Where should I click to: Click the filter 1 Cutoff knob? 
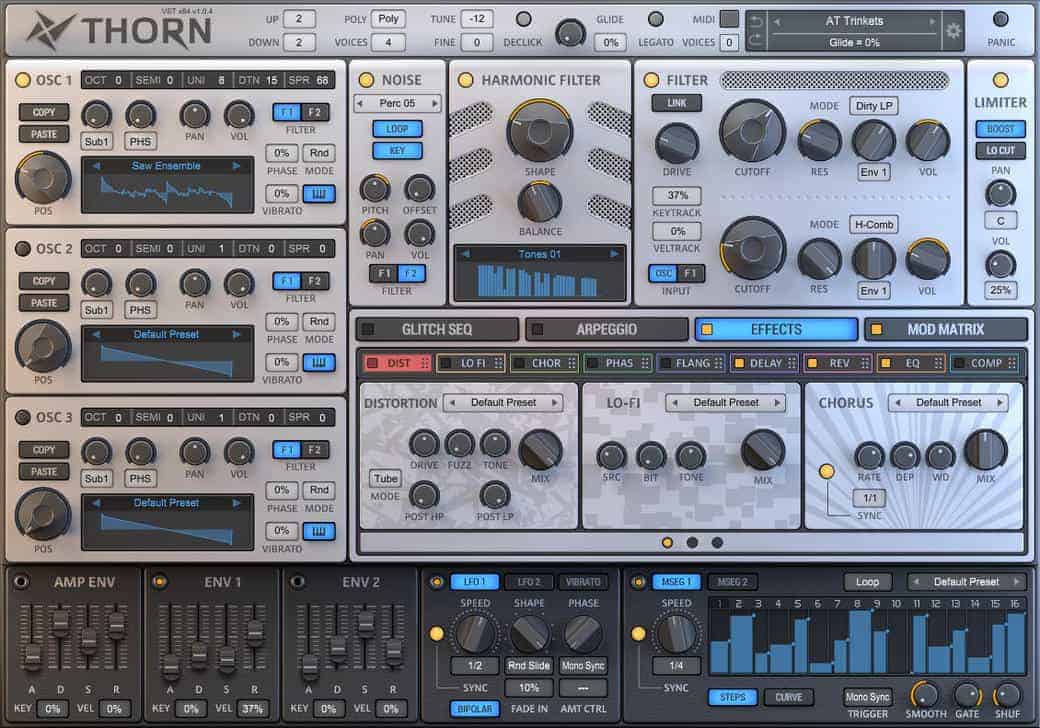click(752, 131)
